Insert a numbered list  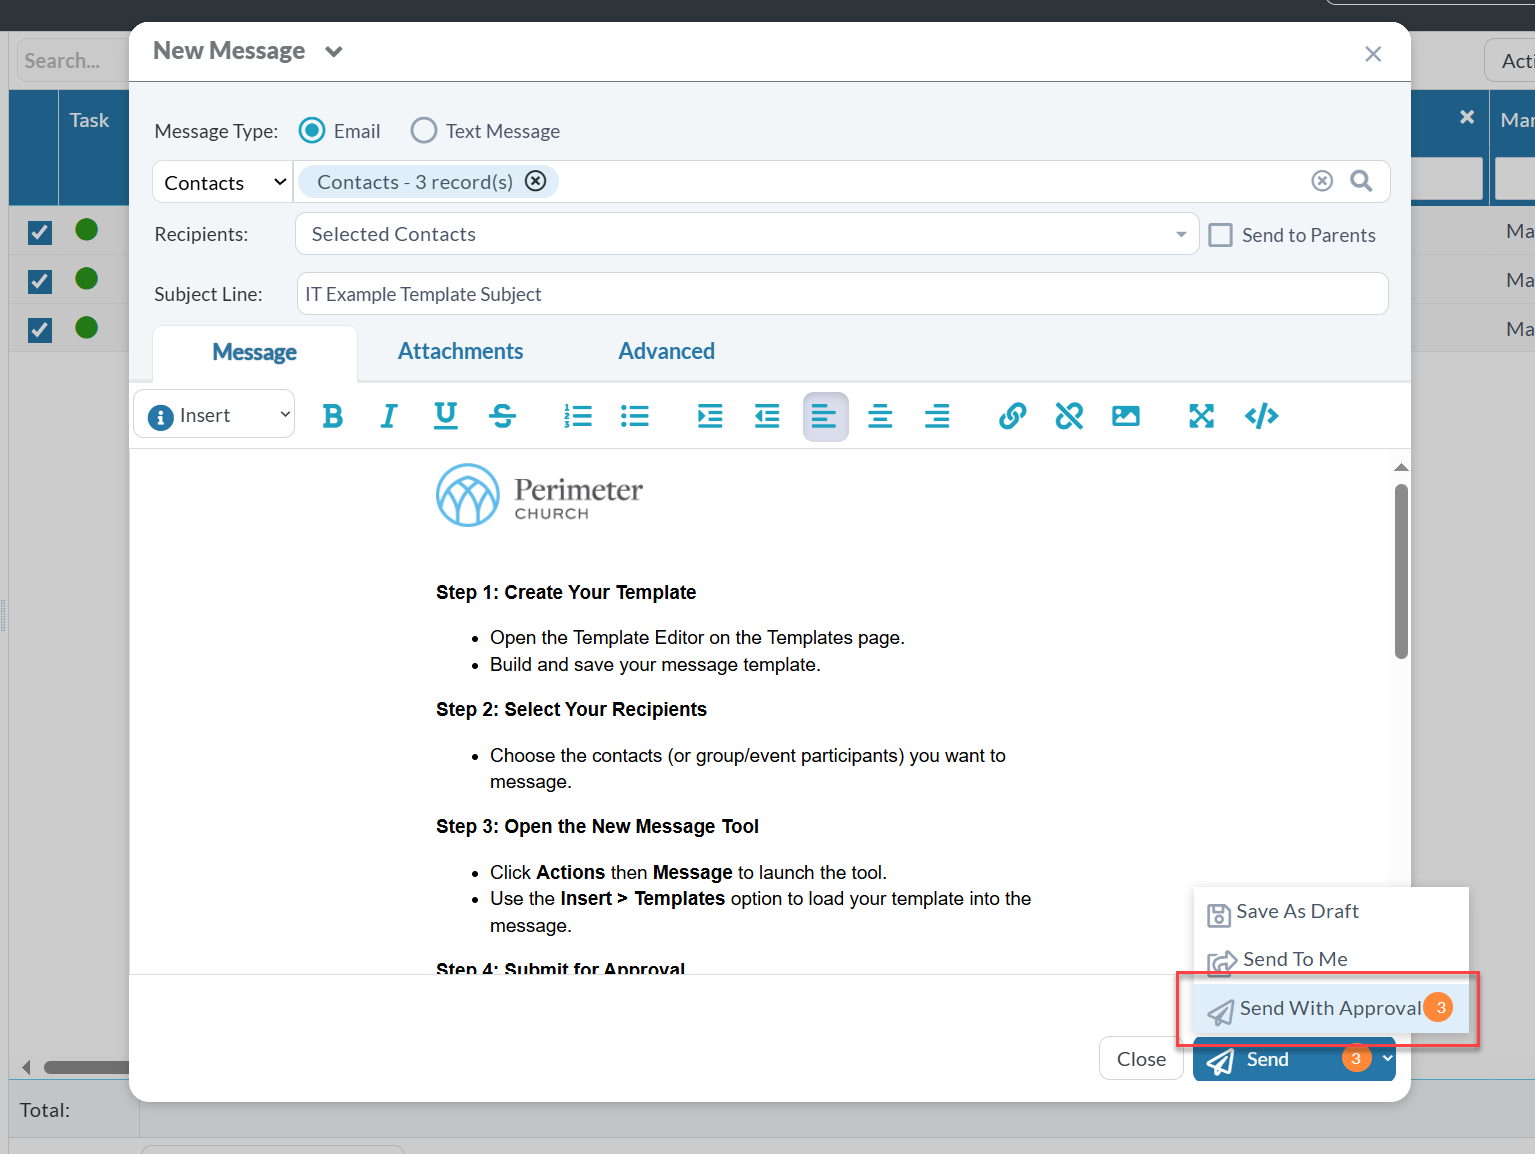point(577,416)
